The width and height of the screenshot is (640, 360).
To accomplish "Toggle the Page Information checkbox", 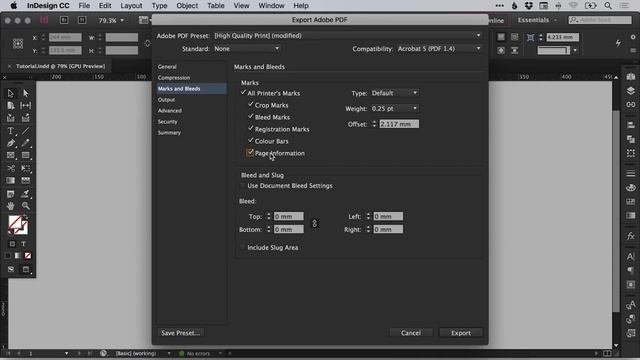I will pyautogui.click(x=250, y=153).
